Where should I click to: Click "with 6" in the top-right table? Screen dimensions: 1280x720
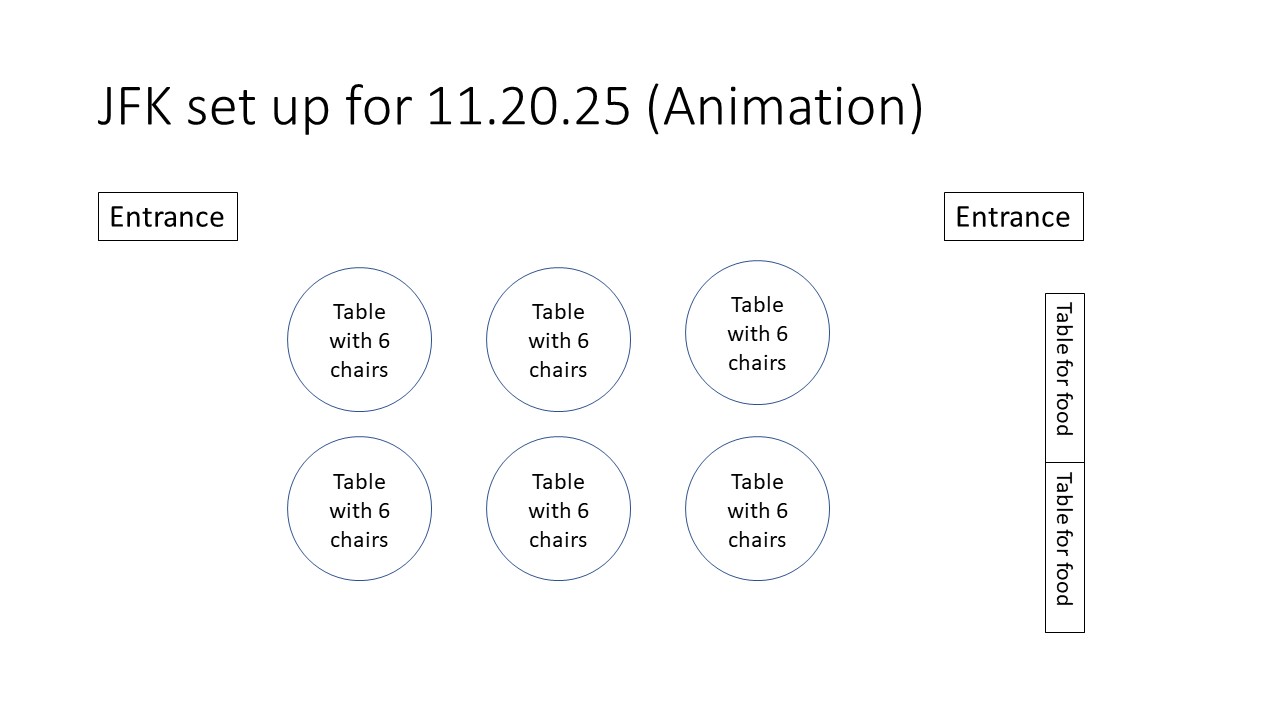pos(757,333)
